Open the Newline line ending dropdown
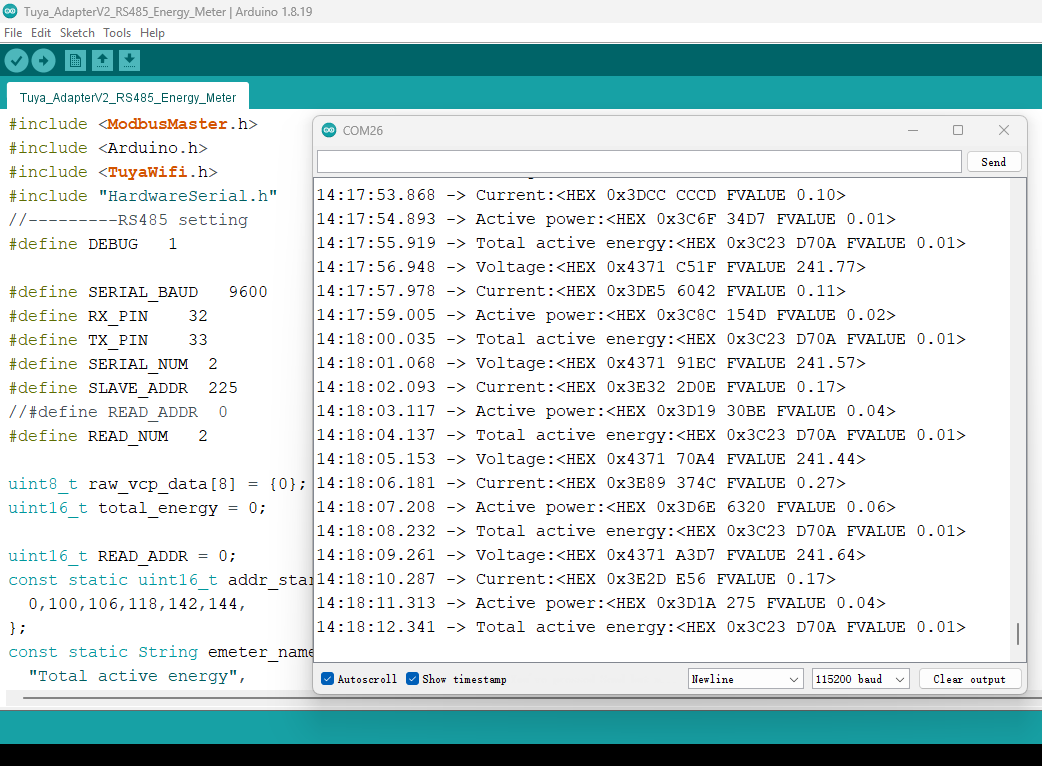 (745, 679)
